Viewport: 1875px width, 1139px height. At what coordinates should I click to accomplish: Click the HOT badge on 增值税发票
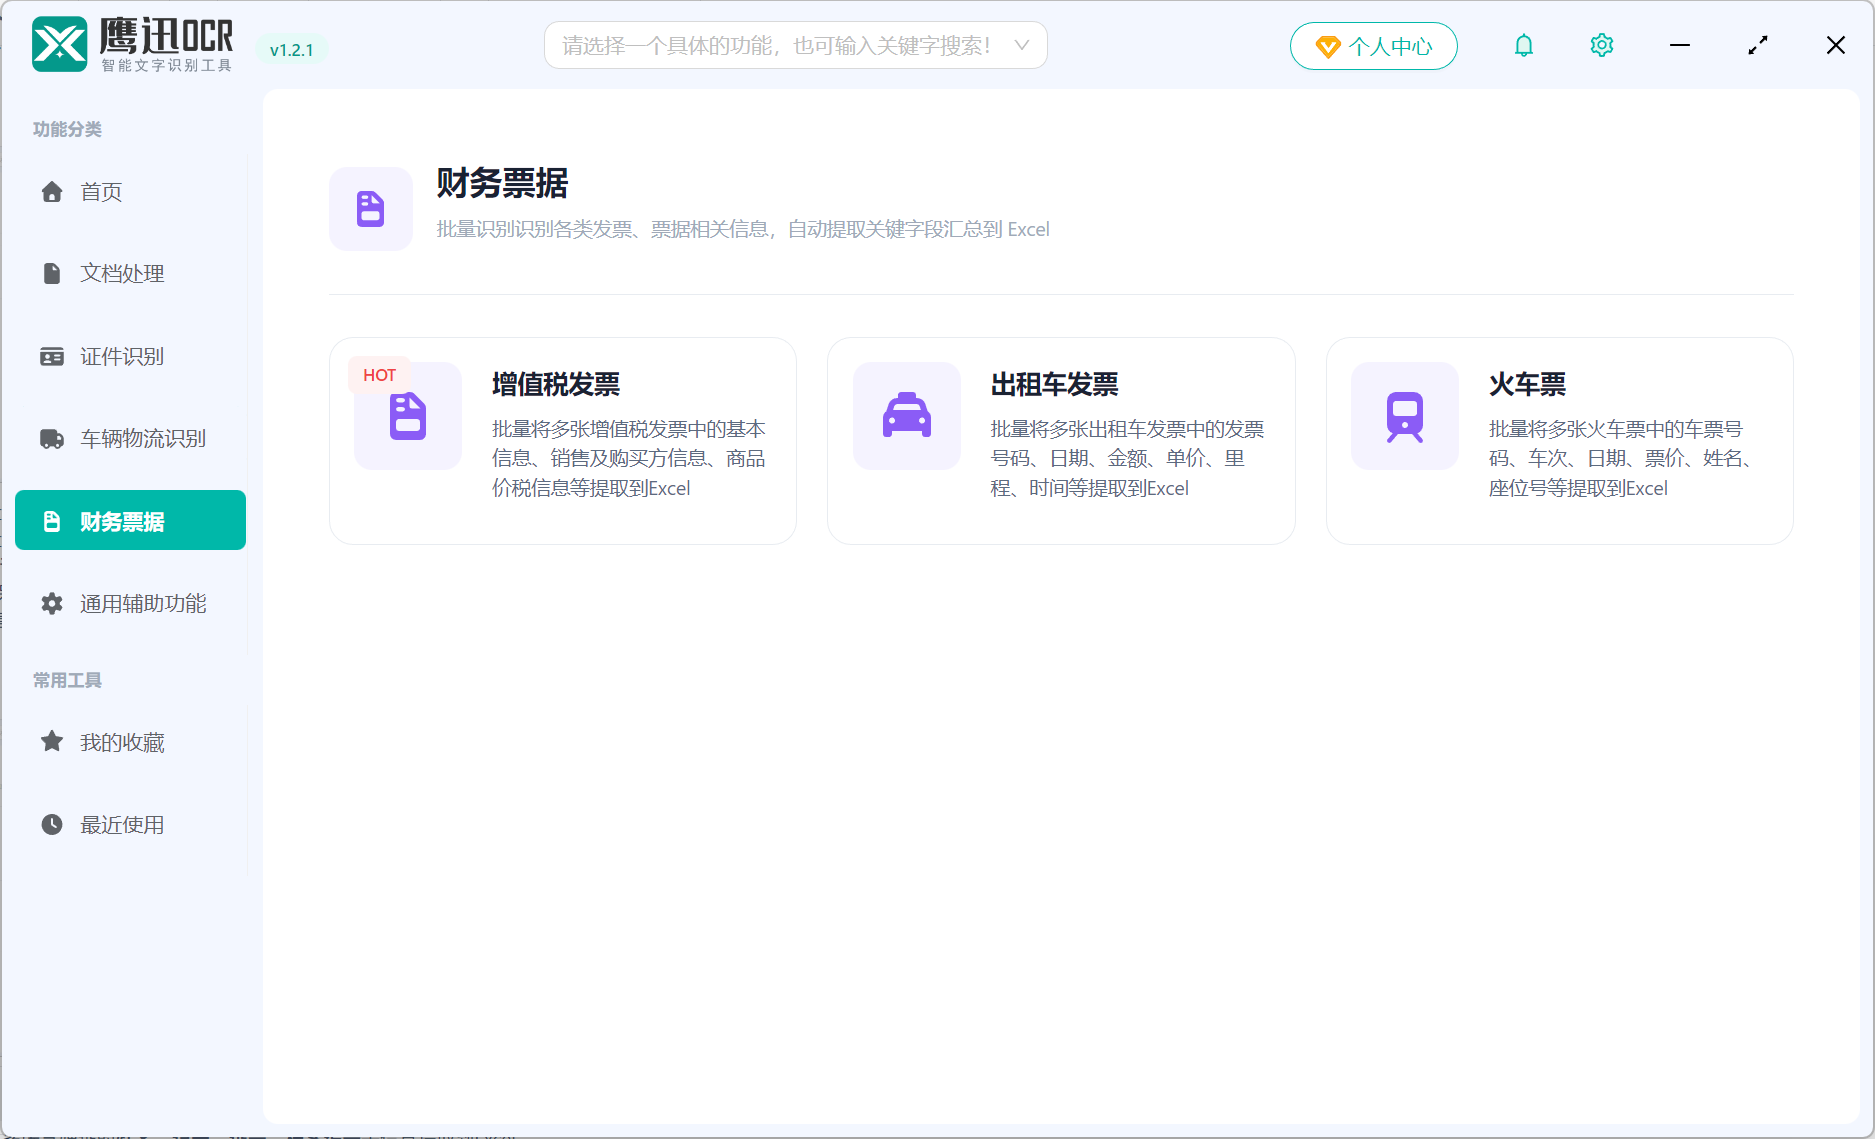click(x=379, y=375)
